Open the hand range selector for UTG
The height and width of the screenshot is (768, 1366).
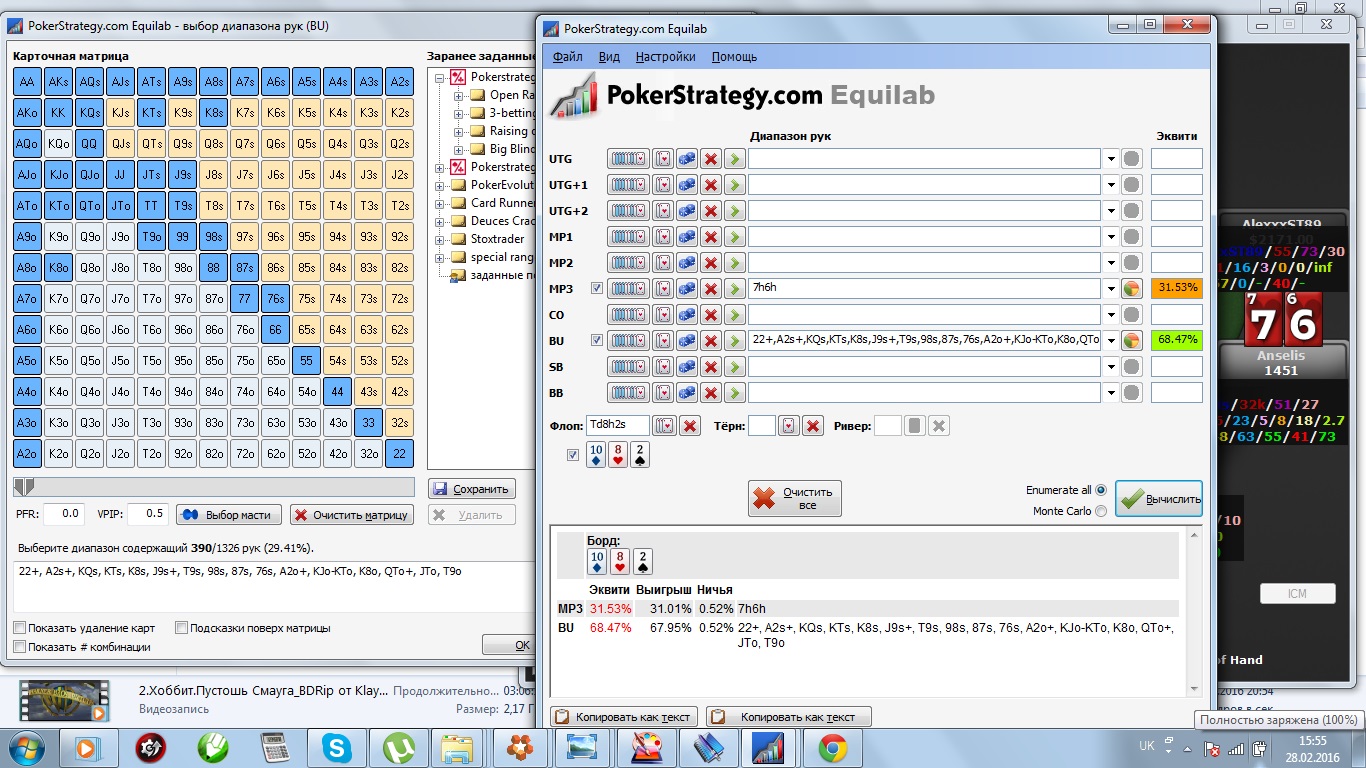pyautogui.click(x=628, y=159)
